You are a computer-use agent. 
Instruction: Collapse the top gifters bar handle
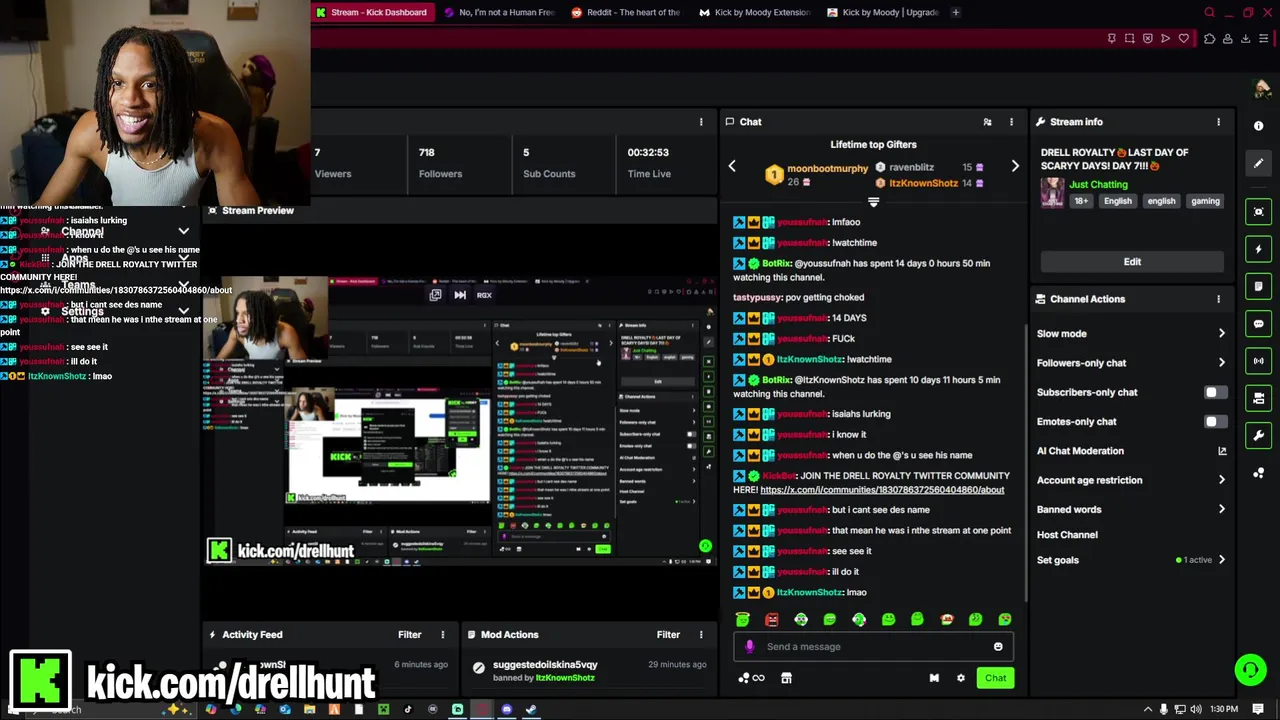click(x=873, y=202)
